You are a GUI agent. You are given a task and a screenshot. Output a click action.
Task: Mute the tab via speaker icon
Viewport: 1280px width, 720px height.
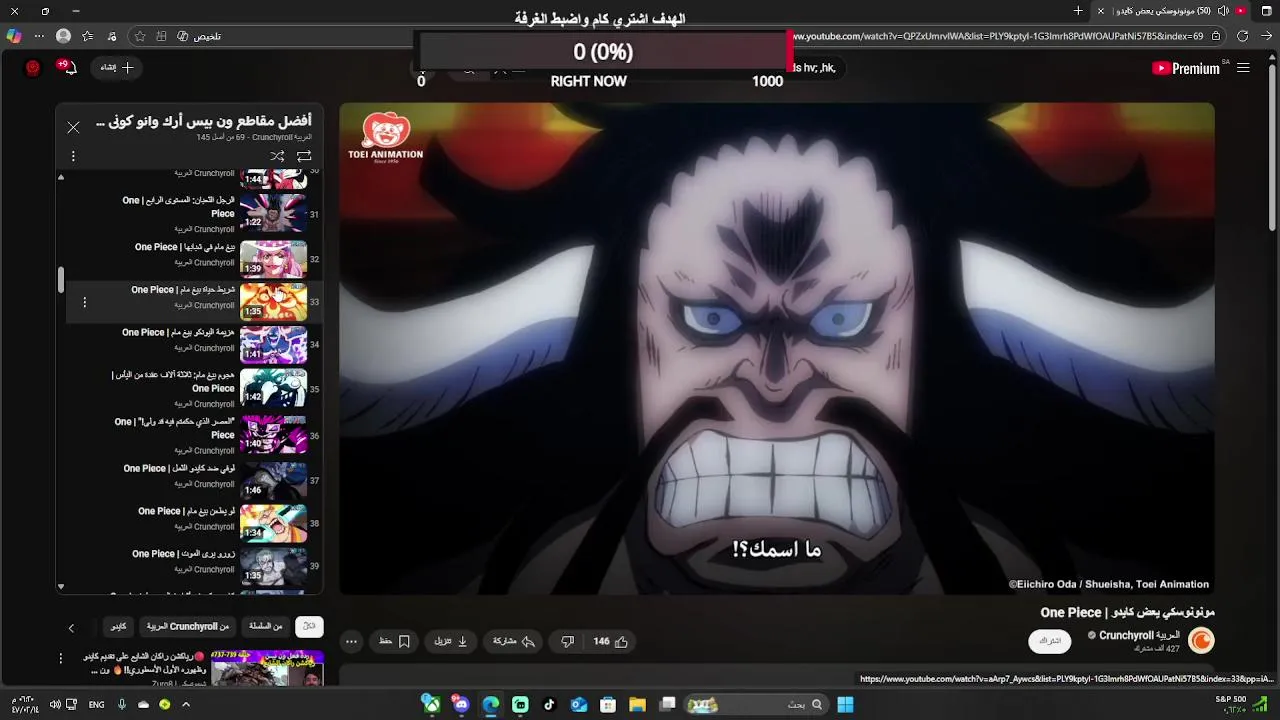(x=1223, y=11)
